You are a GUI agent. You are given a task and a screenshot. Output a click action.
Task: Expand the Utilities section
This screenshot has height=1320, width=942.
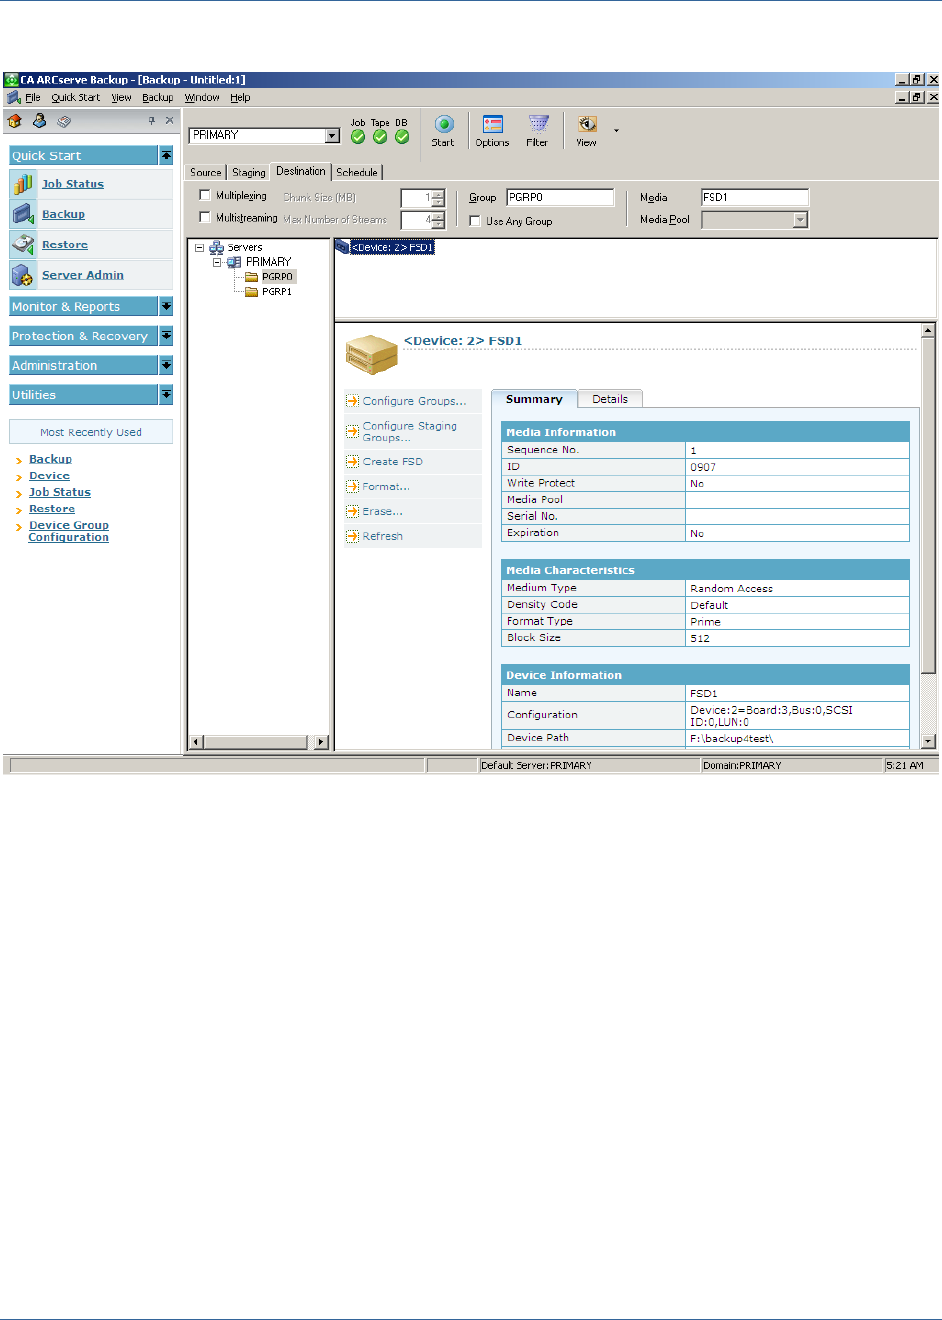[166, 395]
